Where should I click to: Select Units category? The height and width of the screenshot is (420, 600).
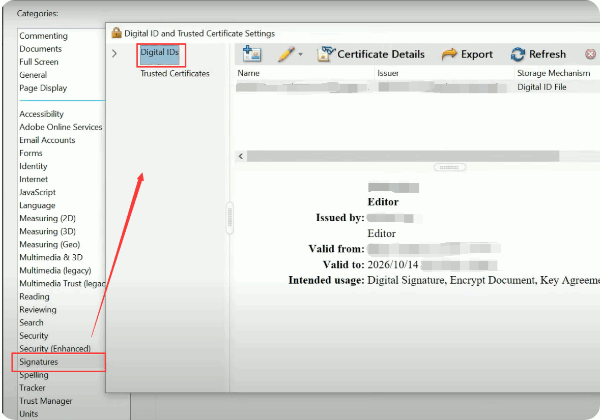[x=29, y=414]
